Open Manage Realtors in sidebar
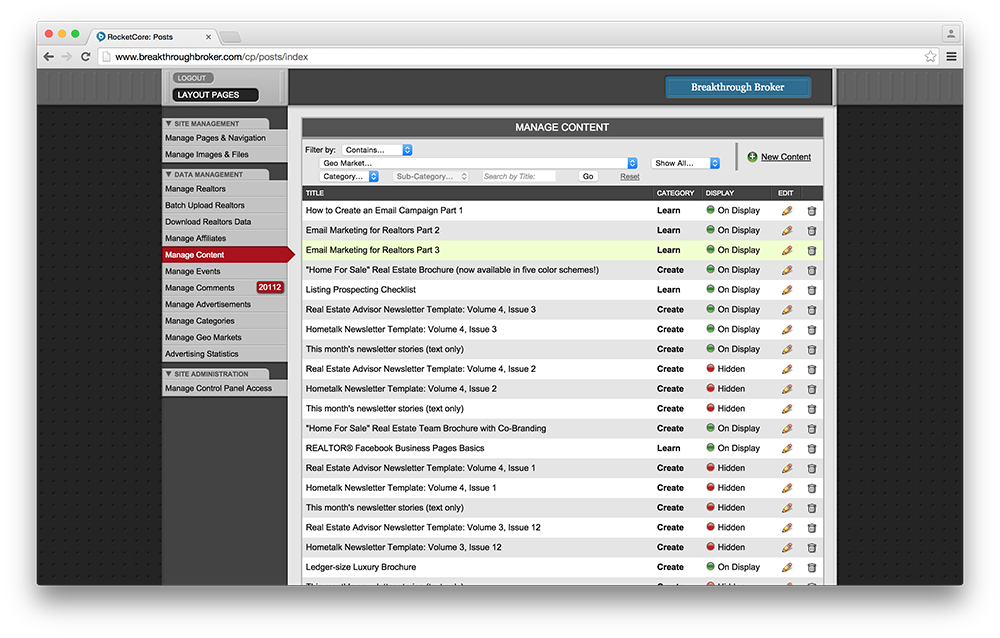Image resolution: width=1000 pixels, height=638 pixels. (195, 189)
